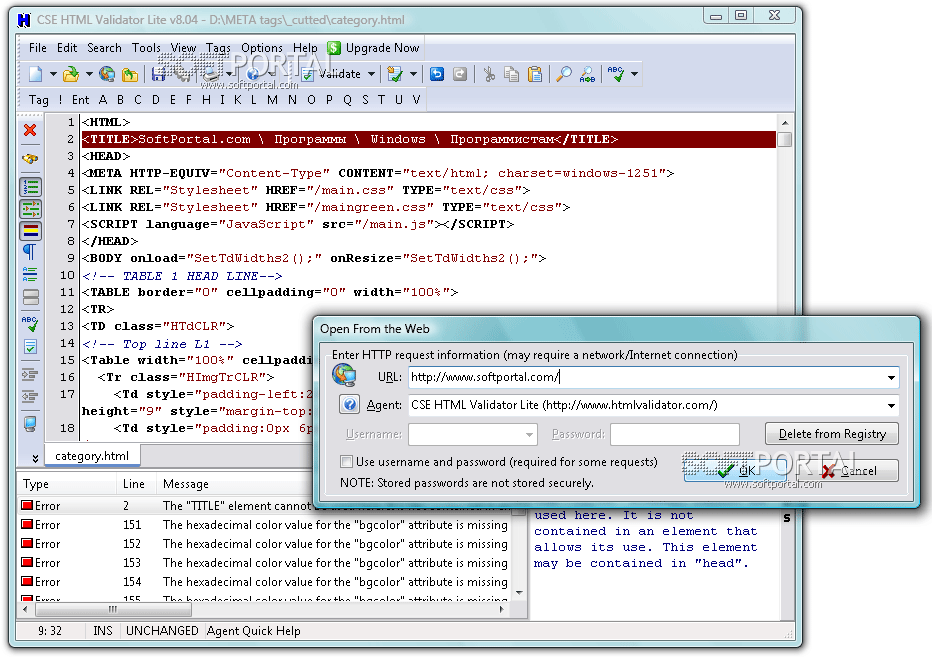Click the checklist toolbar icon beside Validate
Viewport: 932px width, 661px height.
(x=394, y=74)
